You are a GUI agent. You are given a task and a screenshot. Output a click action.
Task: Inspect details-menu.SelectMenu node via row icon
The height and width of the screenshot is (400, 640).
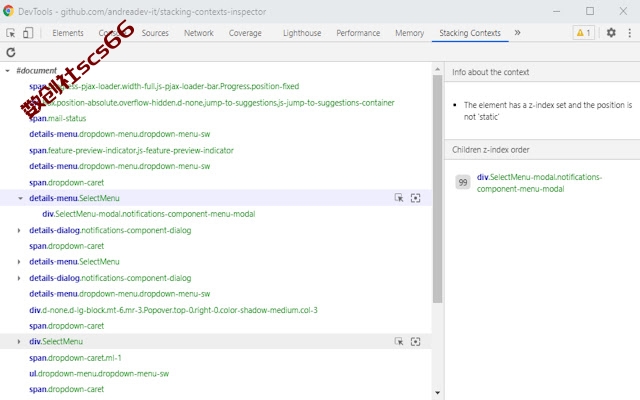click(x=399, y=198)
